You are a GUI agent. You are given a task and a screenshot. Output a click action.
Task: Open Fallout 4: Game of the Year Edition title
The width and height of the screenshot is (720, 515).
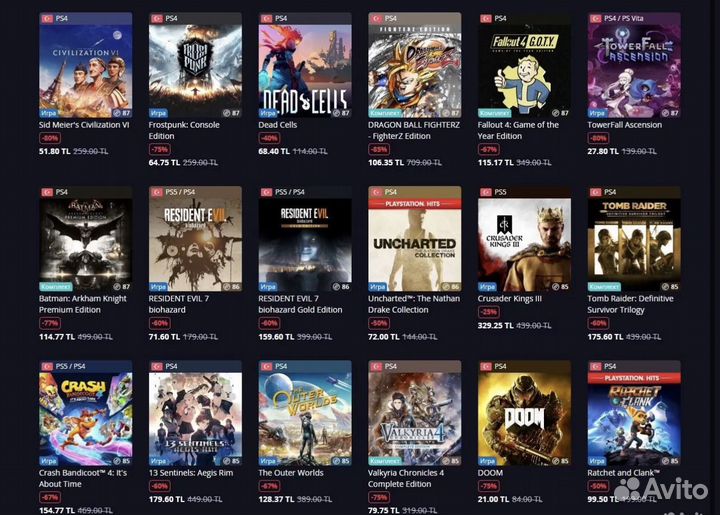518,130
